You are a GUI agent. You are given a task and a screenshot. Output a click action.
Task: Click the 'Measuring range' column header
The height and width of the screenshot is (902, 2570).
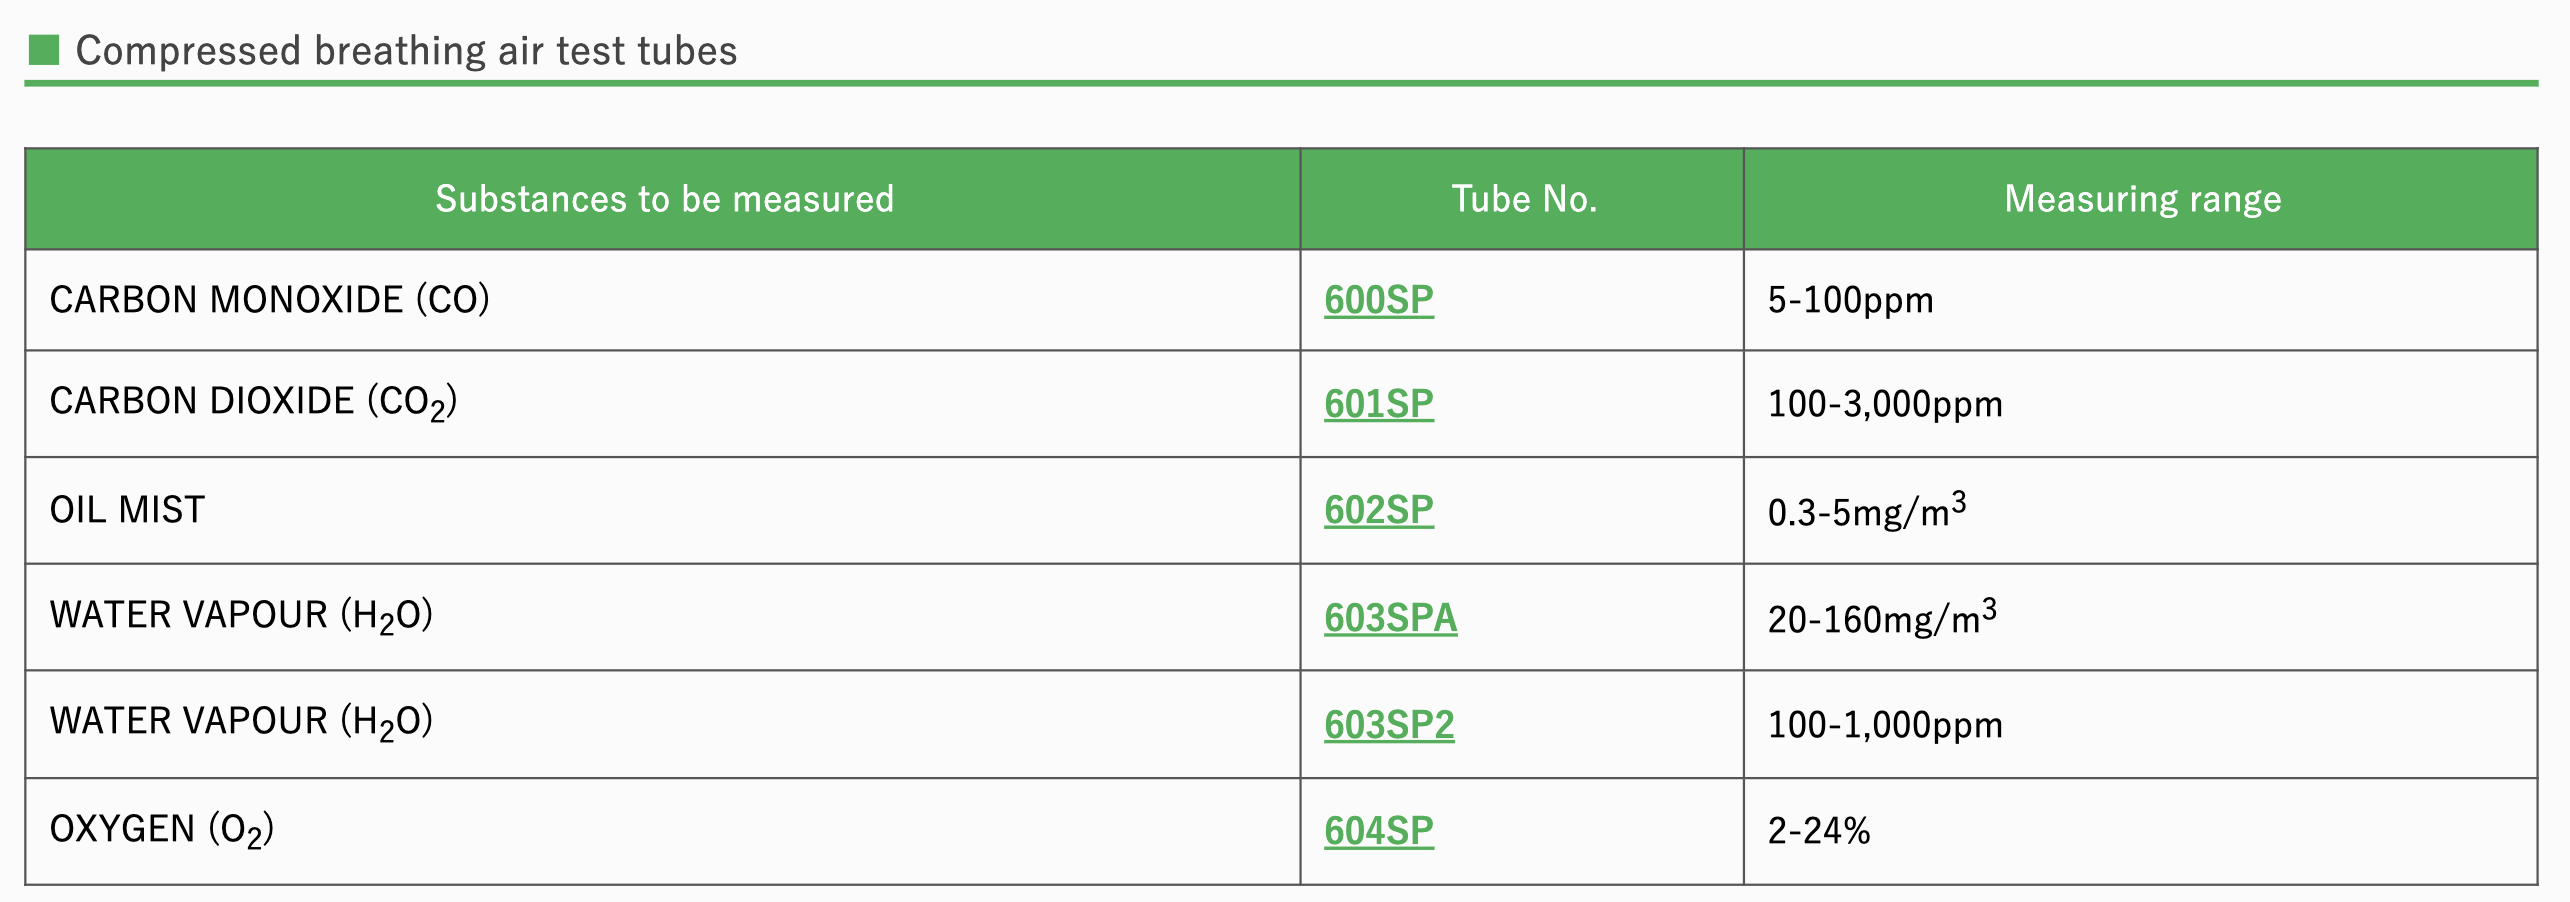(x=2142, y=199)
